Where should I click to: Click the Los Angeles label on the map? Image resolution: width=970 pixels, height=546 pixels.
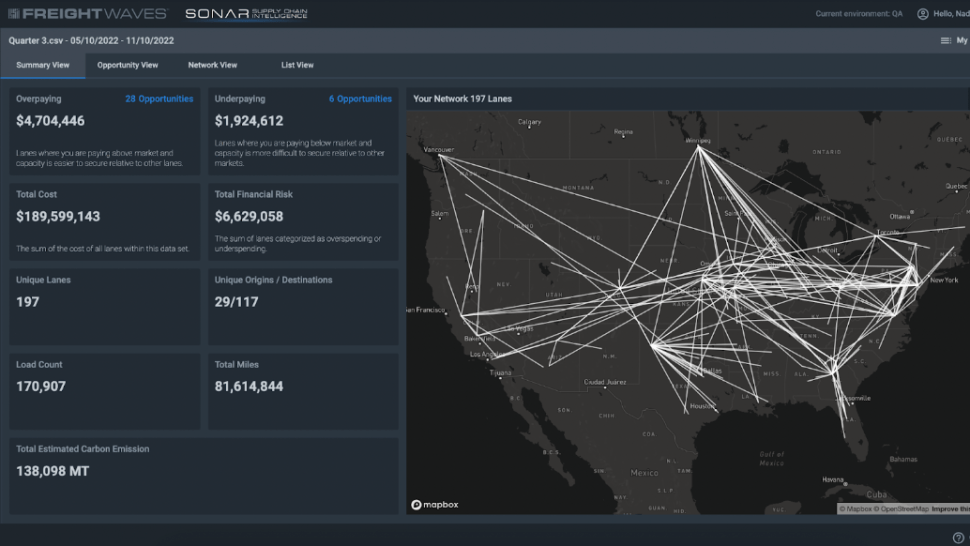point(486,354)
